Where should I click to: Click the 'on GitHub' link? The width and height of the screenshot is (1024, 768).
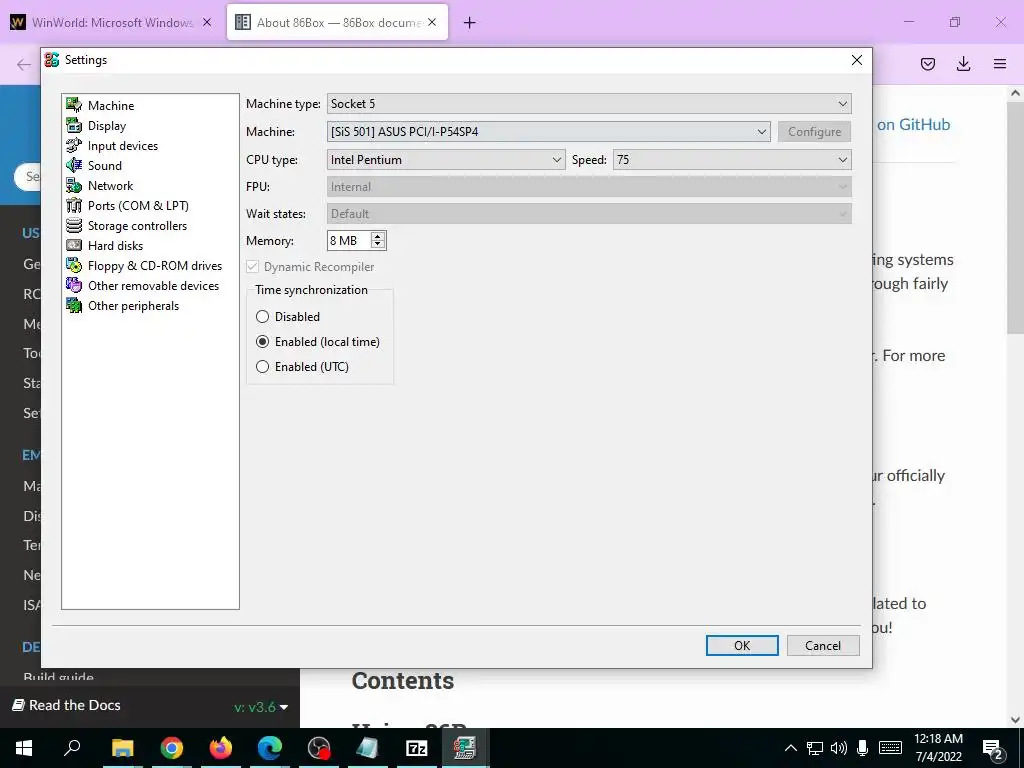913,124
